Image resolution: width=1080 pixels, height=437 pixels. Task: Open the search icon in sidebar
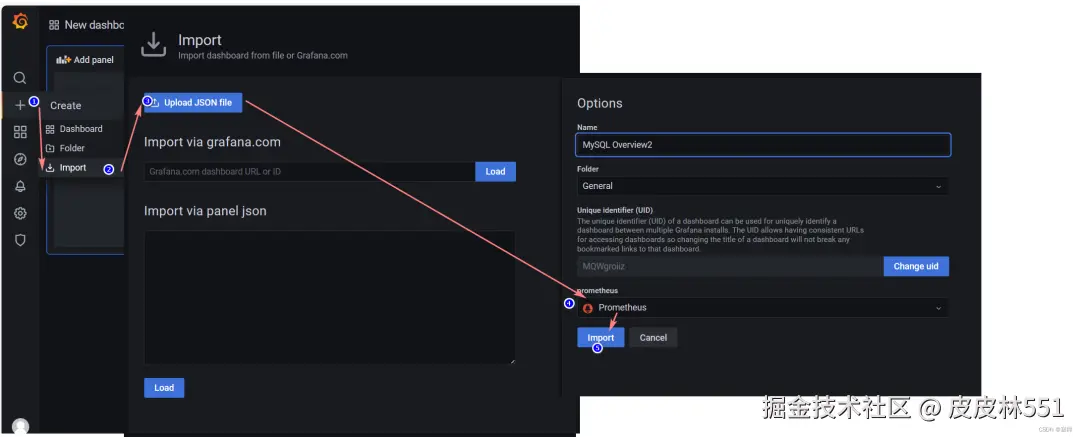pos(20,78)
